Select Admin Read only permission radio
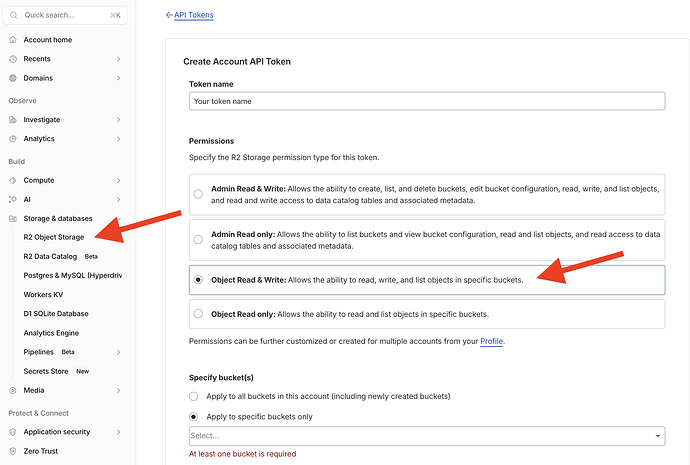 [x=198, y=240]
